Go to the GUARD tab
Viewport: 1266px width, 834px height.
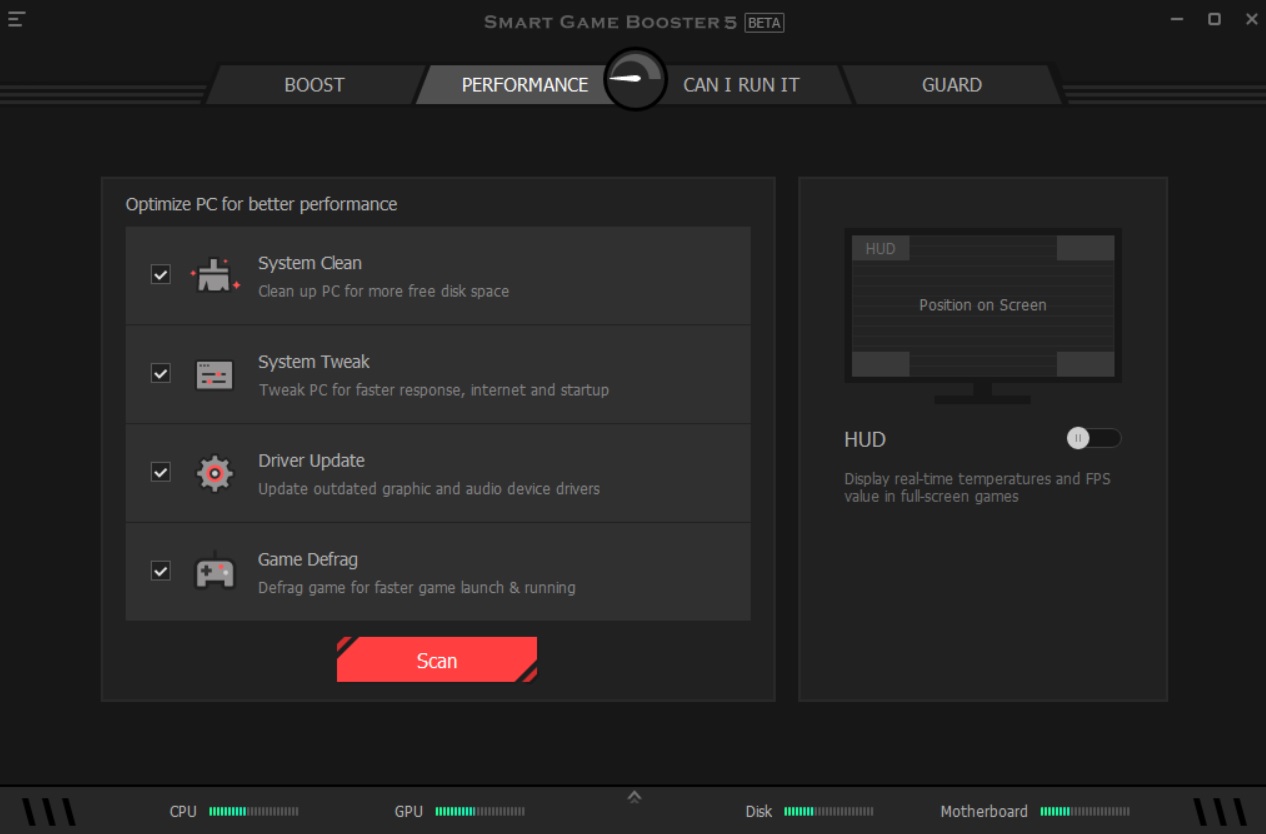pos(951,85)
